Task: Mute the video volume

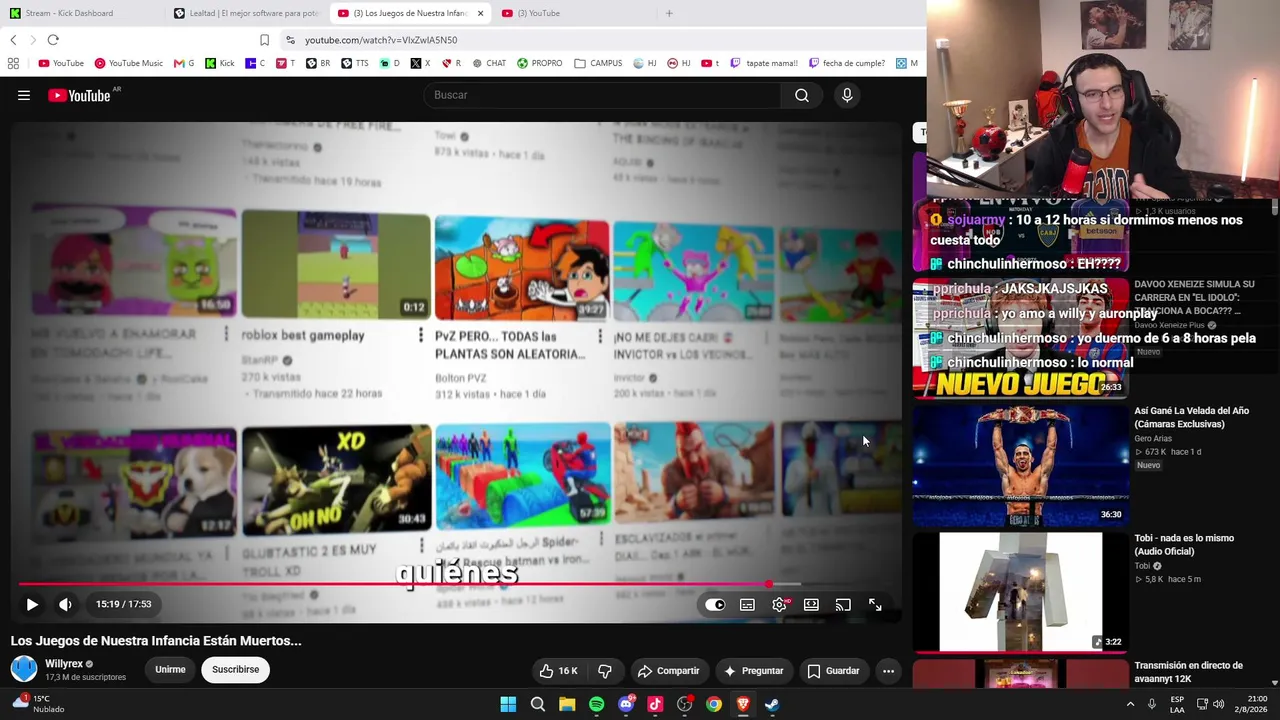Action: tap(65, 604)
